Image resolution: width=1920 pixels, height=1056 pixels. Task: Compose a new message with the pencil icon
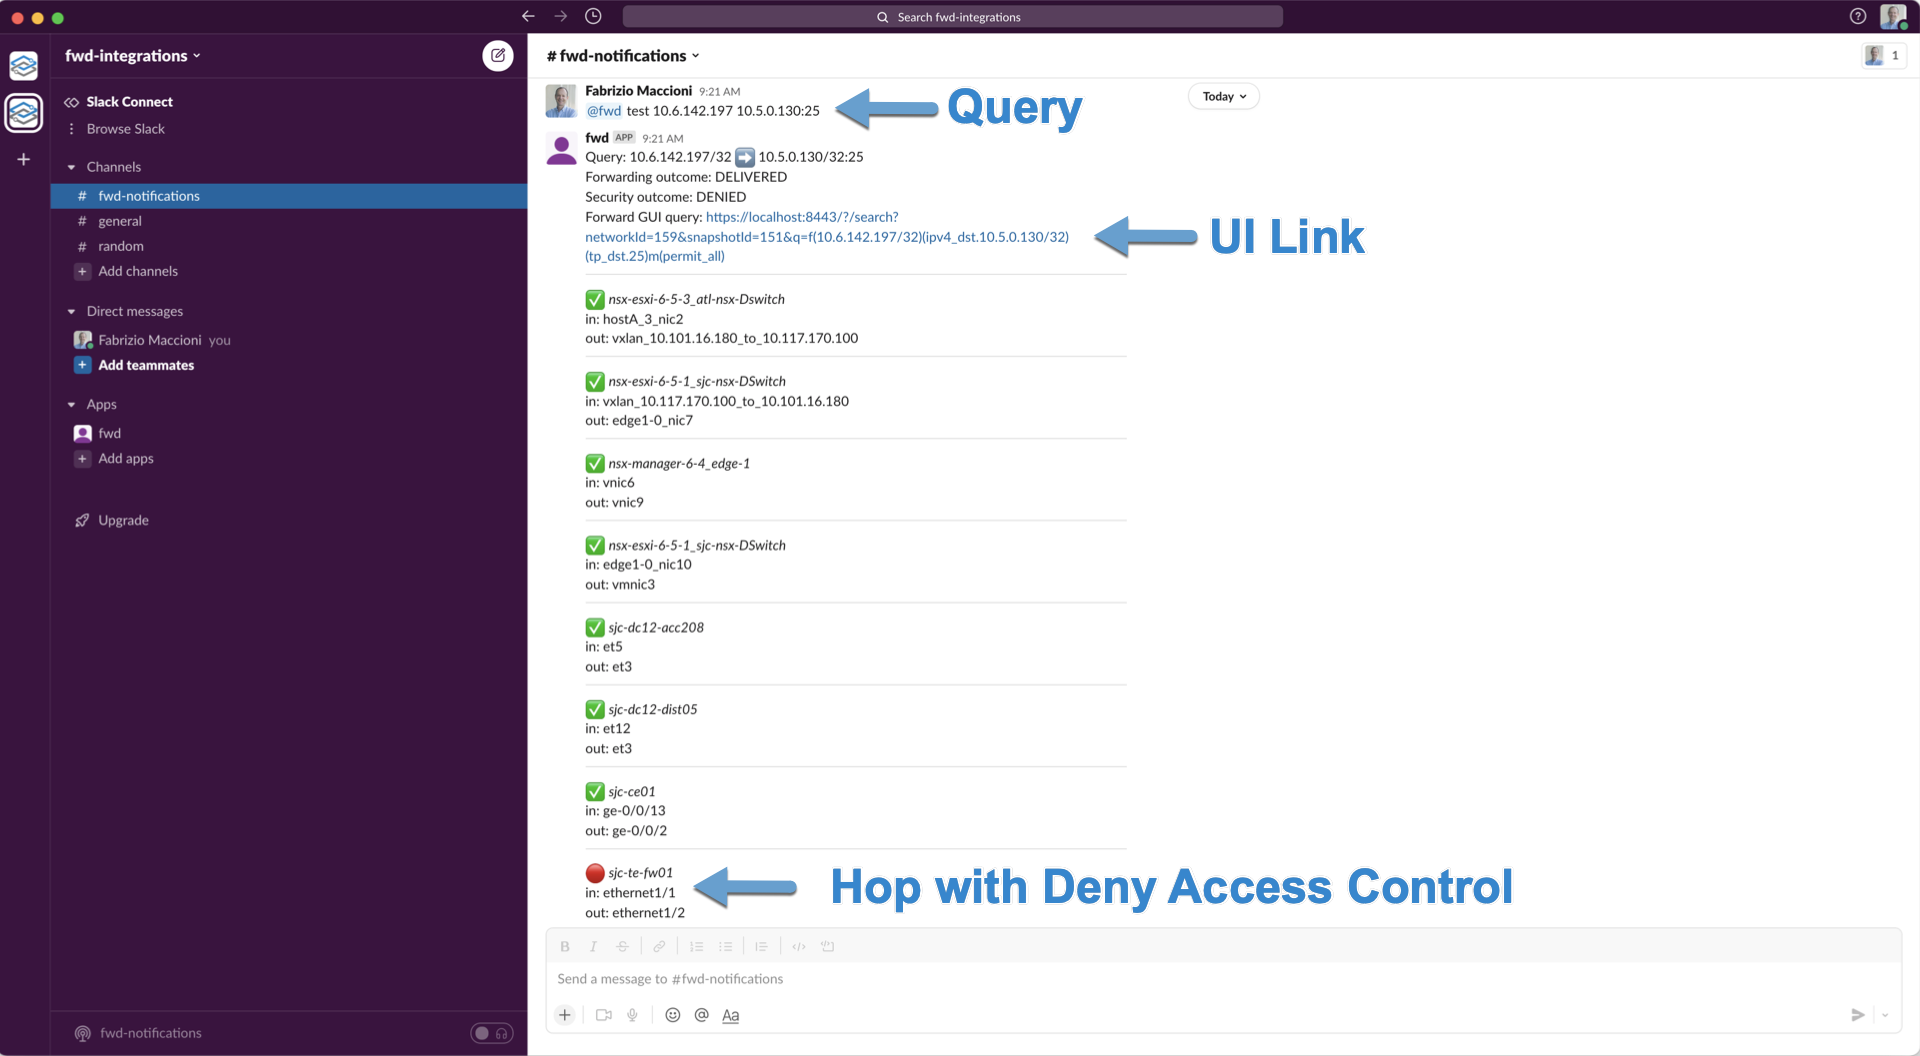tap(498, 56)
